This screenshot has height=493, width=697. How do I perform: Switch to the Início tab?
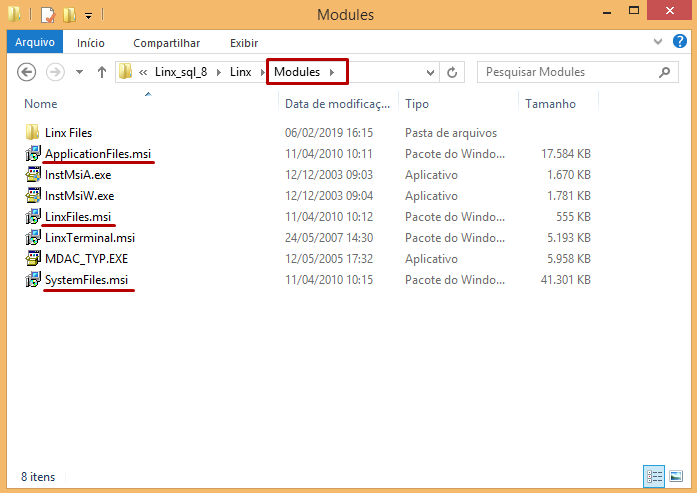point(91,43)
